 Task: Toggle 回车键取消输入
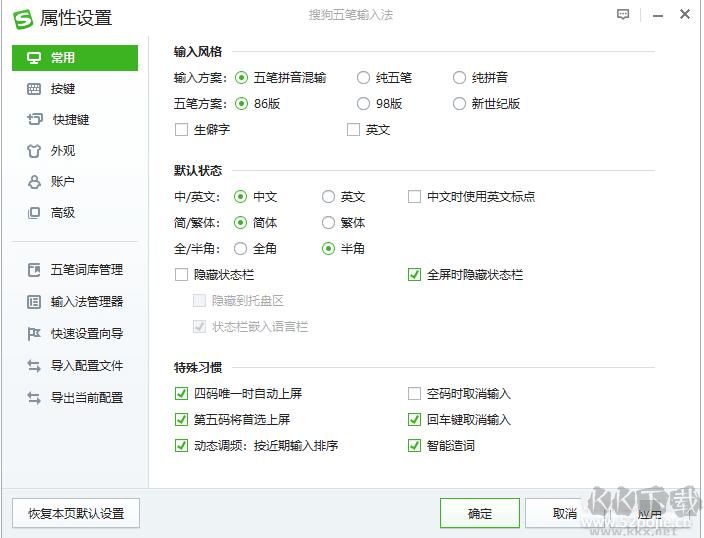tap(414, 420)
